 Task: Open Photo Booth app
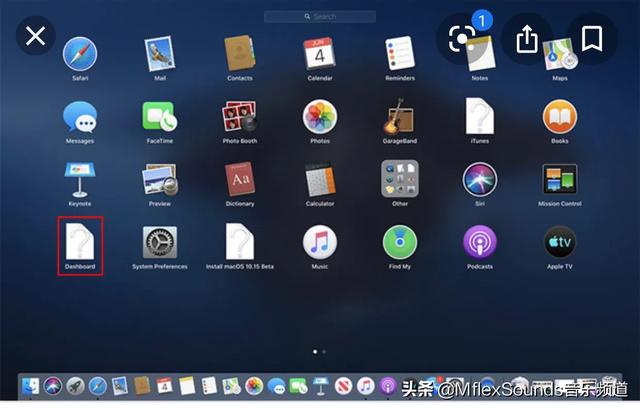pos(240,117)
